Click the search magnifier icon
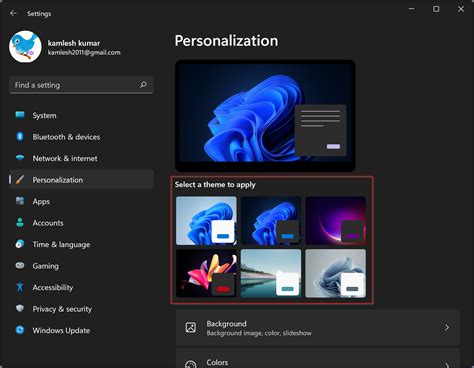The width and height of the screenshot is (474, 368). point(143,85)
